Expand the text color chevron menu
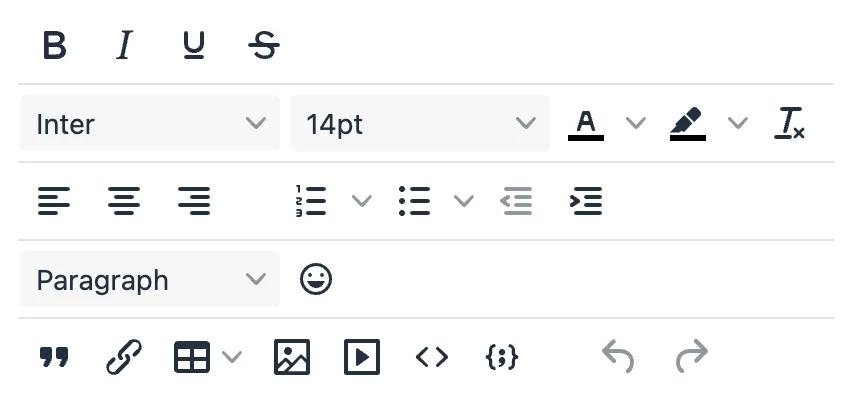Viewport: 852px width, 398px height. [x=635, y=123]
